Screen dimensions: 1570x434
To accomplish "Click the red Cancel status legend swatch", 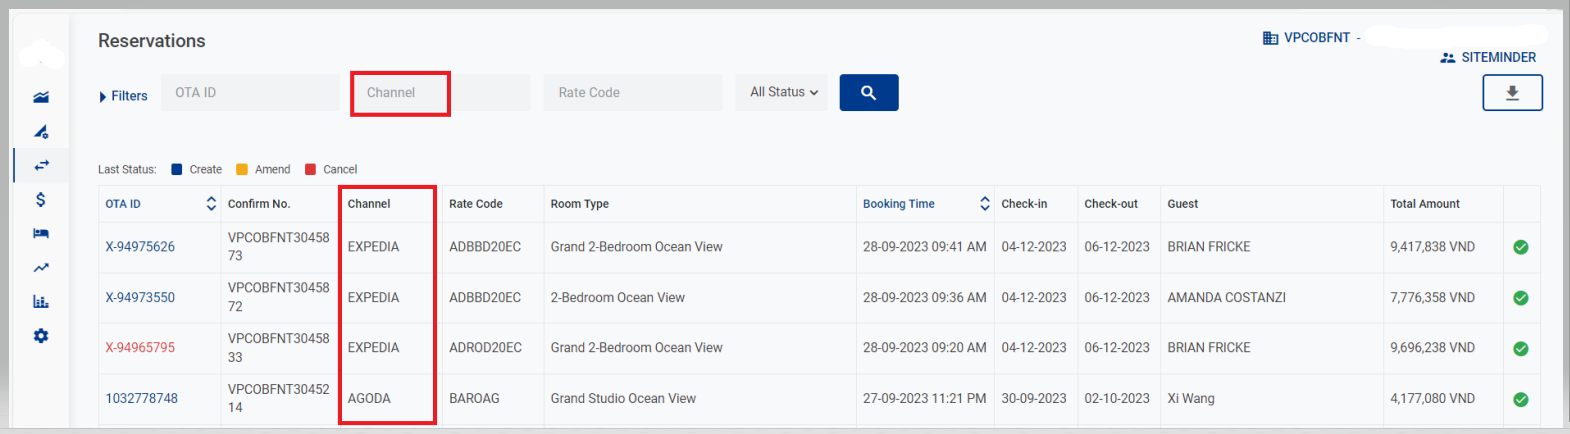I will (x=311, y=170).
